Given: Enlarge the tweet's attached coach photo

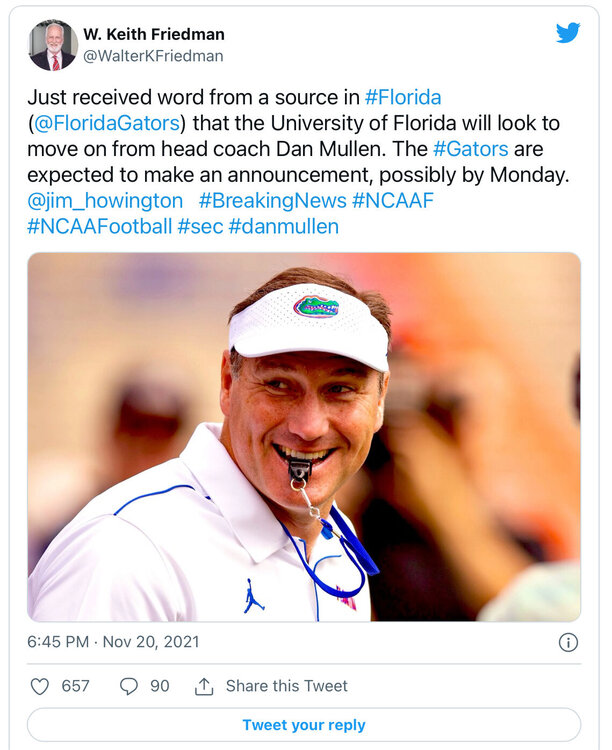Looking at the screenshot, I should (304, 436).
